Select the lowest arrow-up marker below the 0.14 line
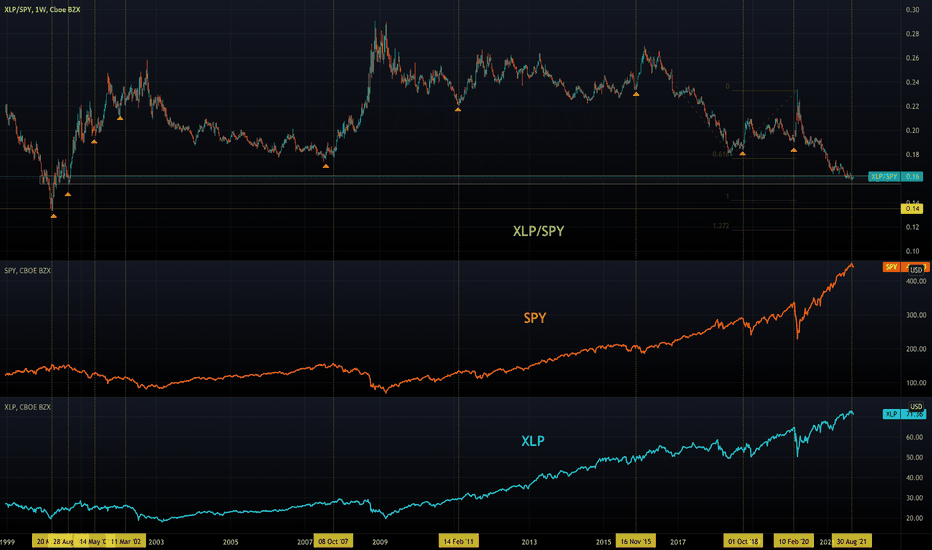 pyautogui.click(x=53, y=216)
